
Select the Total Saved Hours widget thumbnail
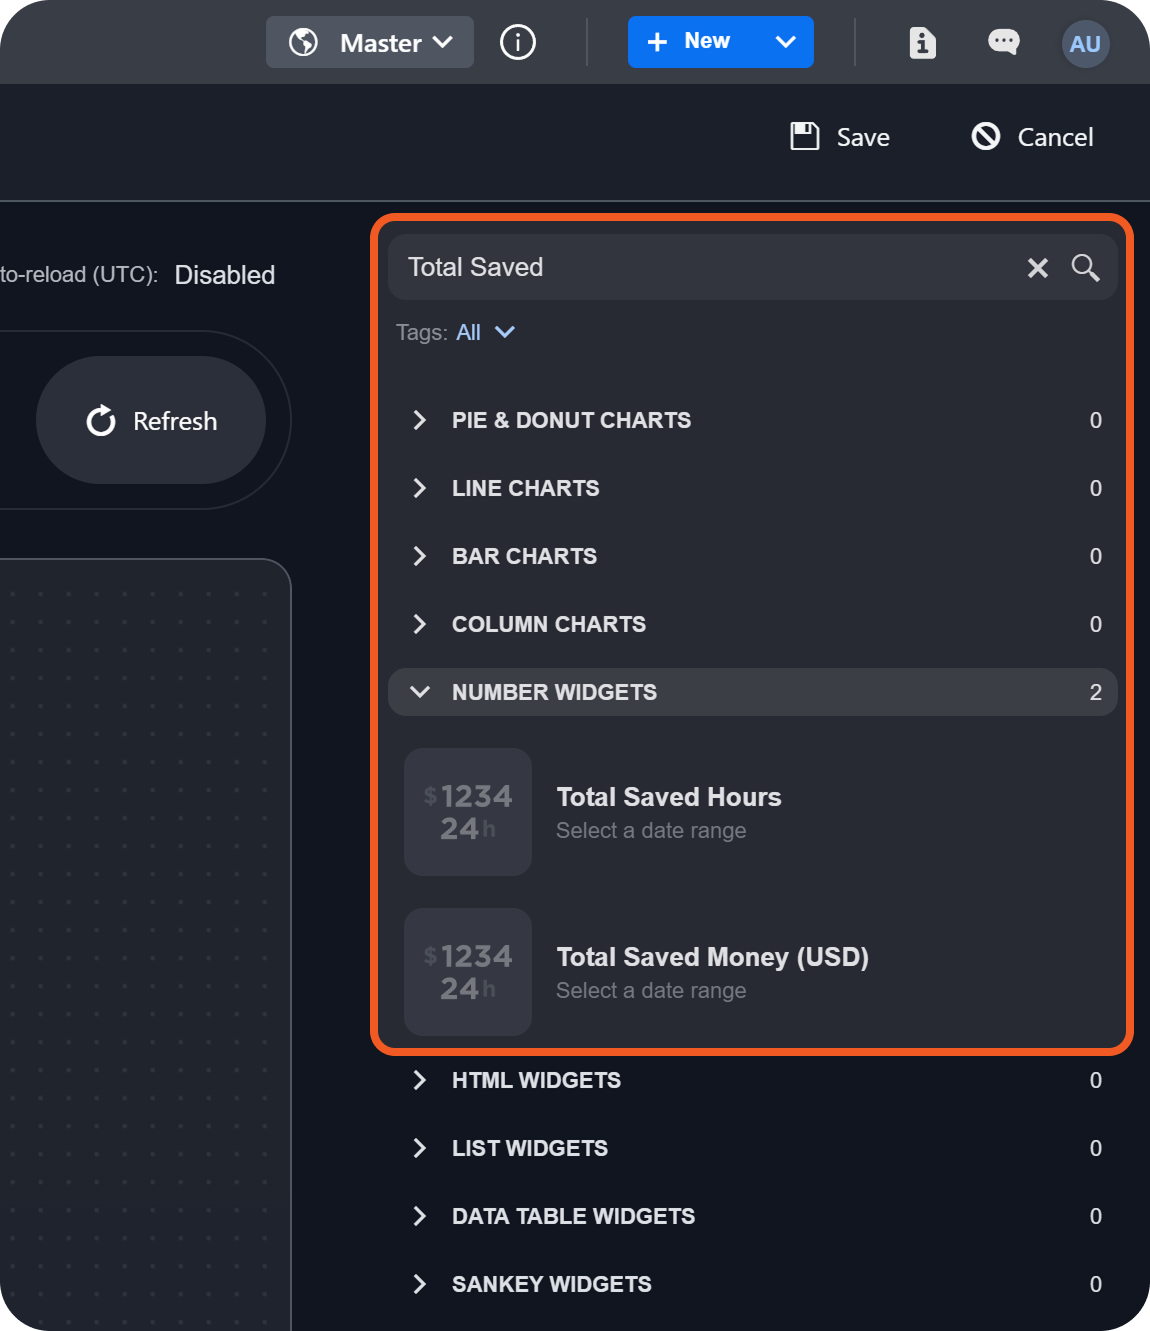(x=468, y=812)
